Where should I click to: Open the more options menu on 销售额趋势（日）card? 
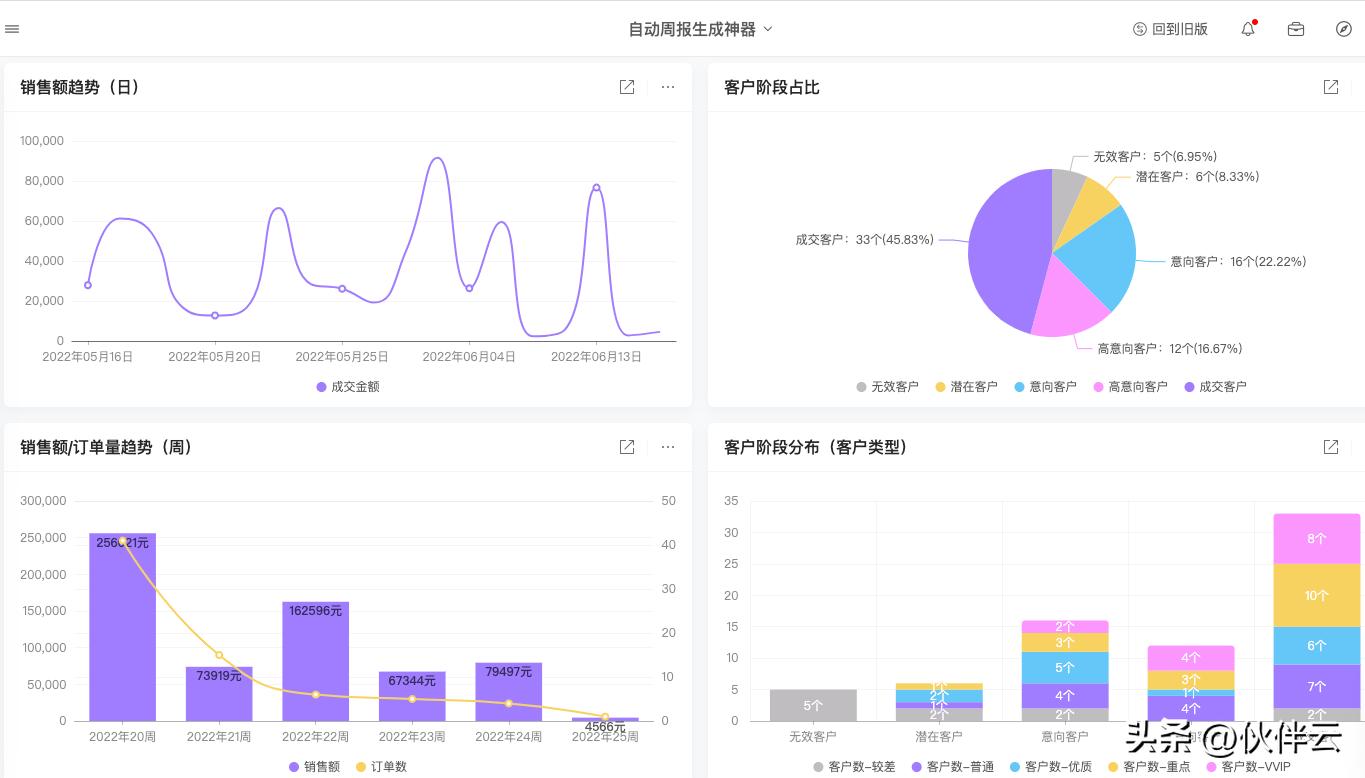click(x=667, y=87)
